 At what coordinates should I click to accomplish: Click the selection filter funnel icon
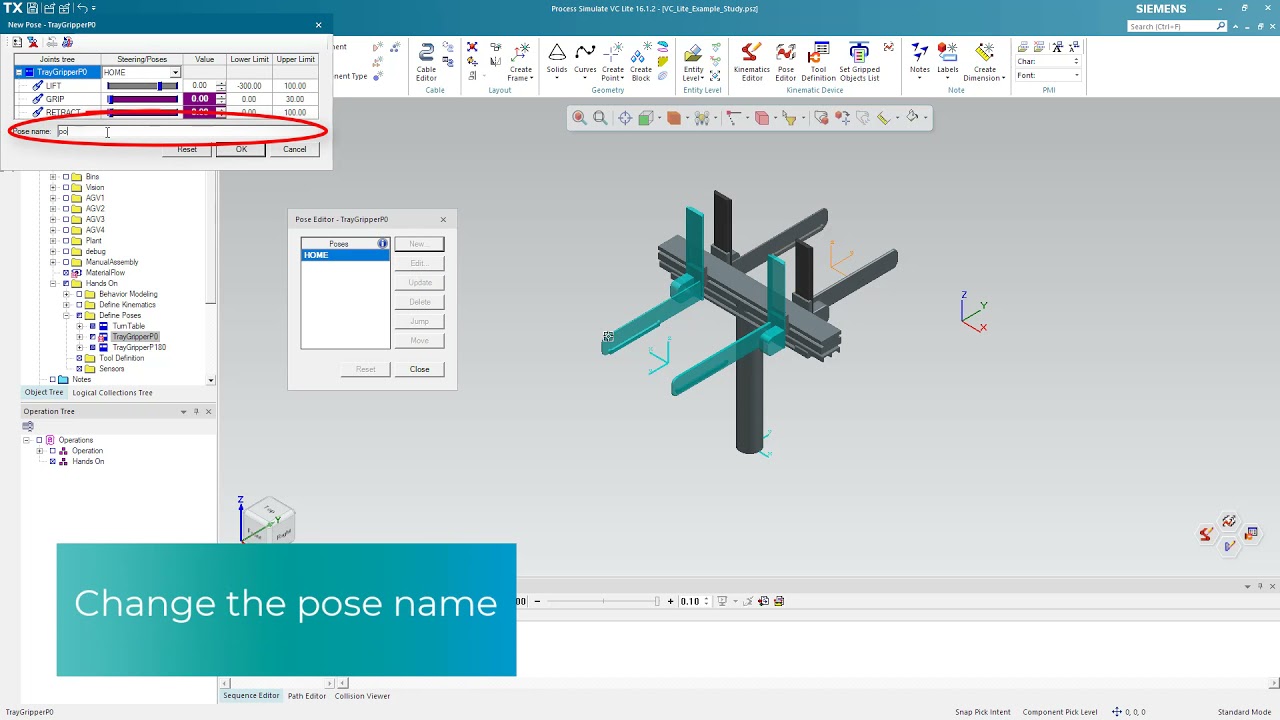pyautogui.click(x=790, y=118)
